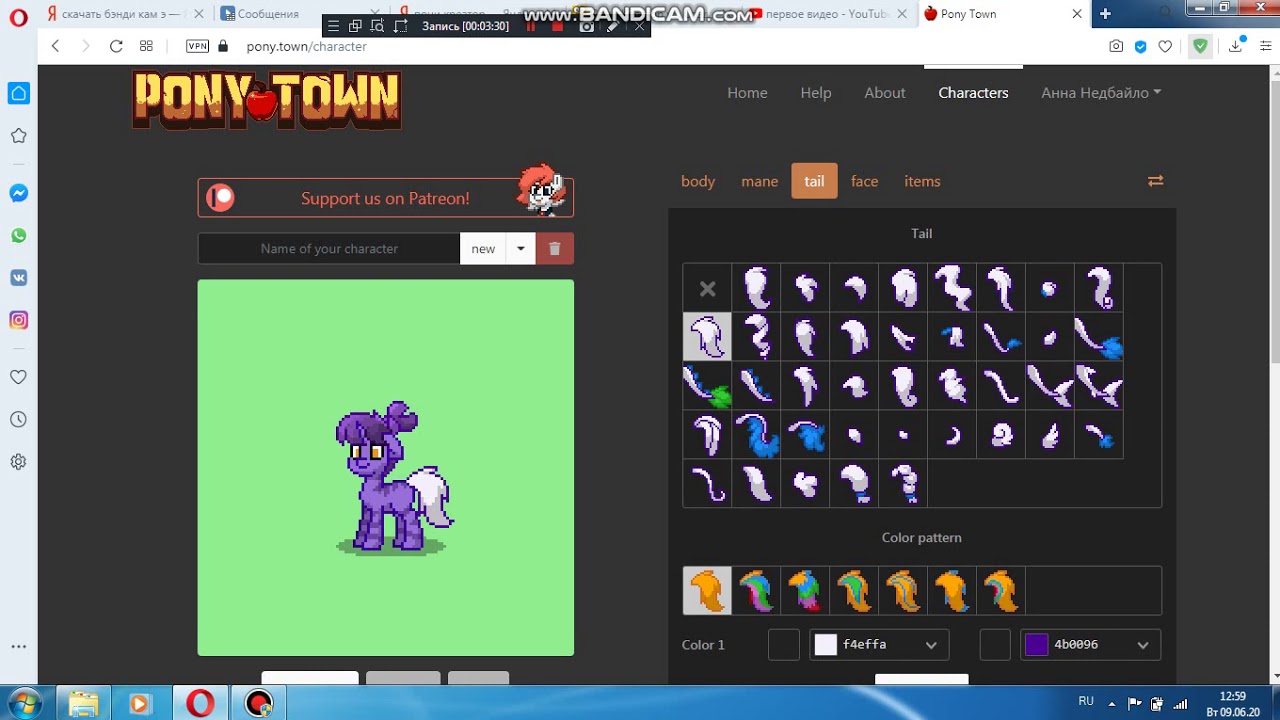The image size is (1280, 720).
Task: Open the Characters navigation link
Action: point(973,92)
